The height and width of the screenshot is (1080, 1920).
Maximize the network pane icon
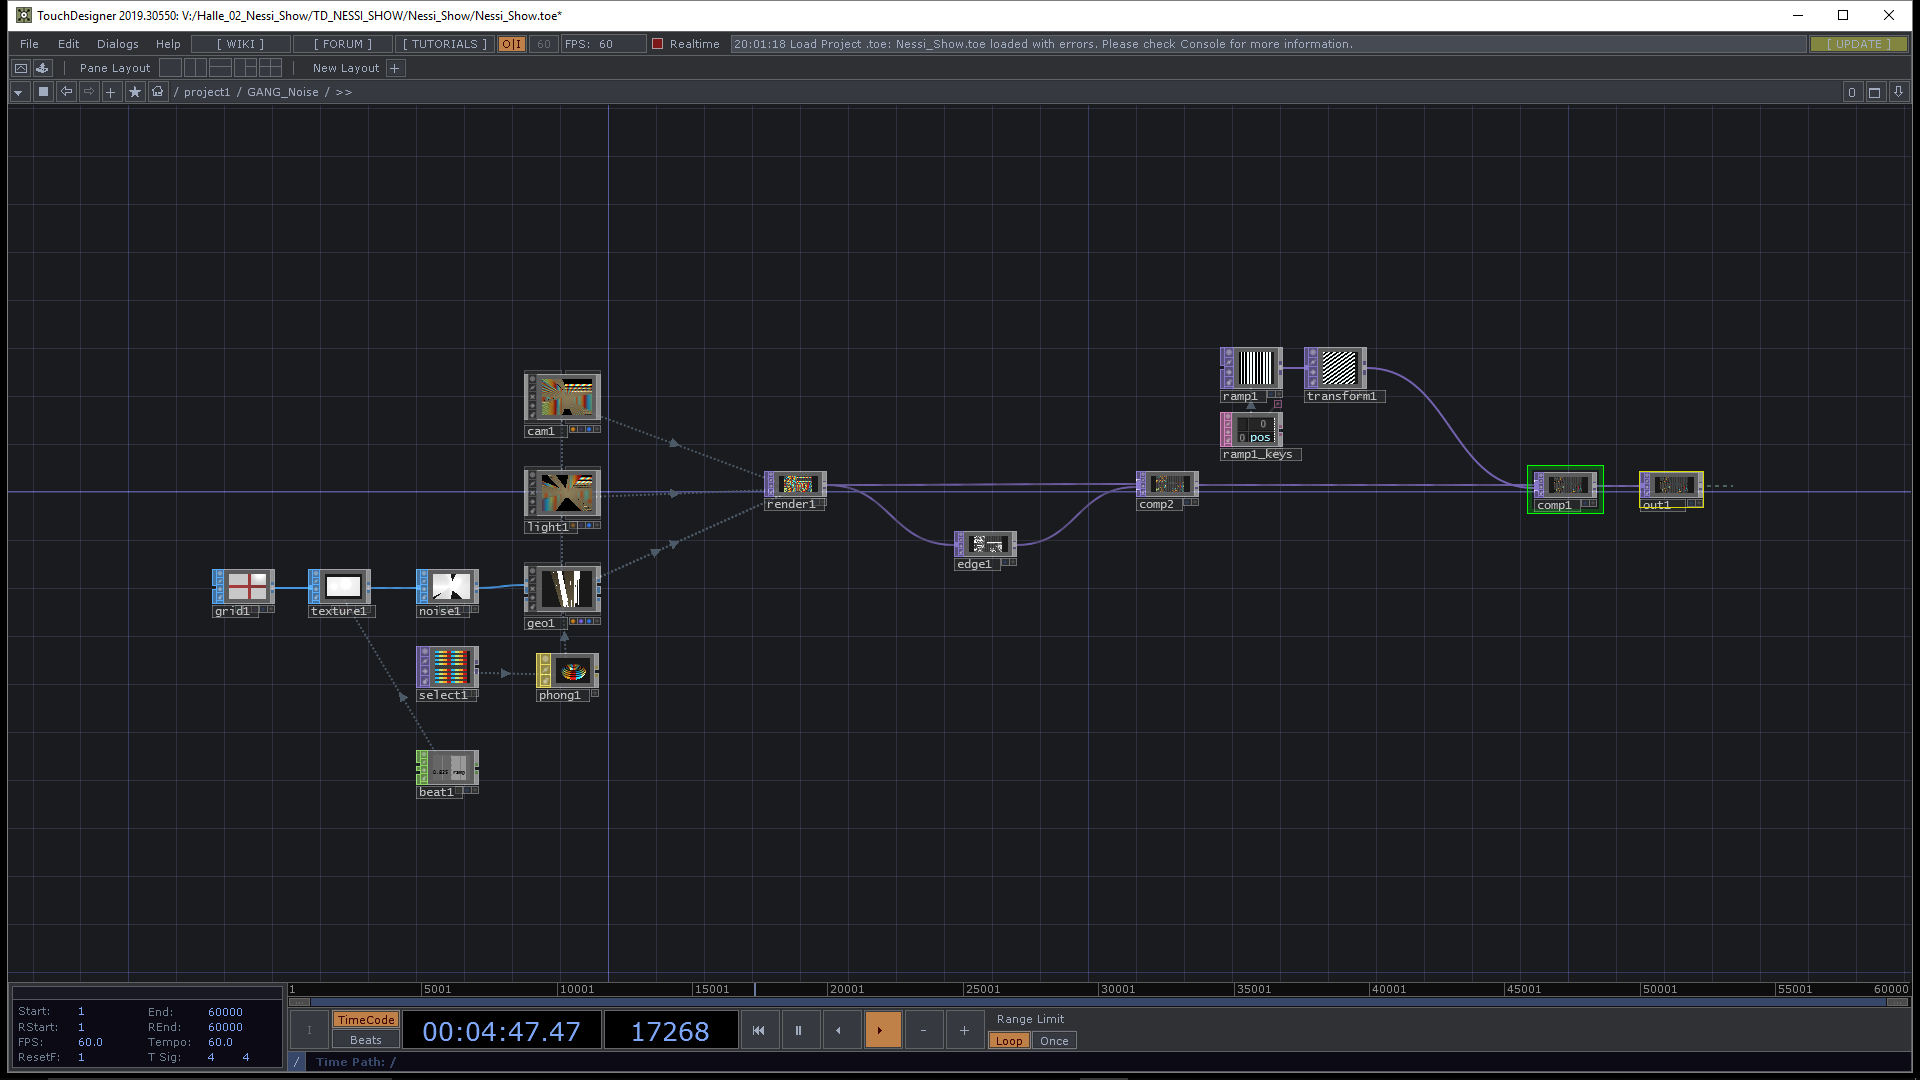point(1875,92)
